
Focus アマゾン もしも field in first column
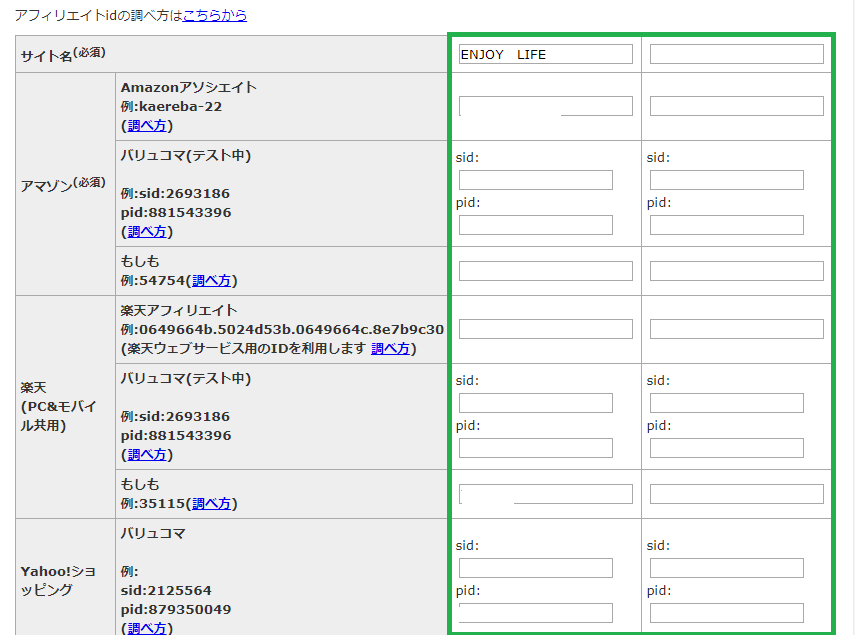pyautogui.click(x=546, y=271)
